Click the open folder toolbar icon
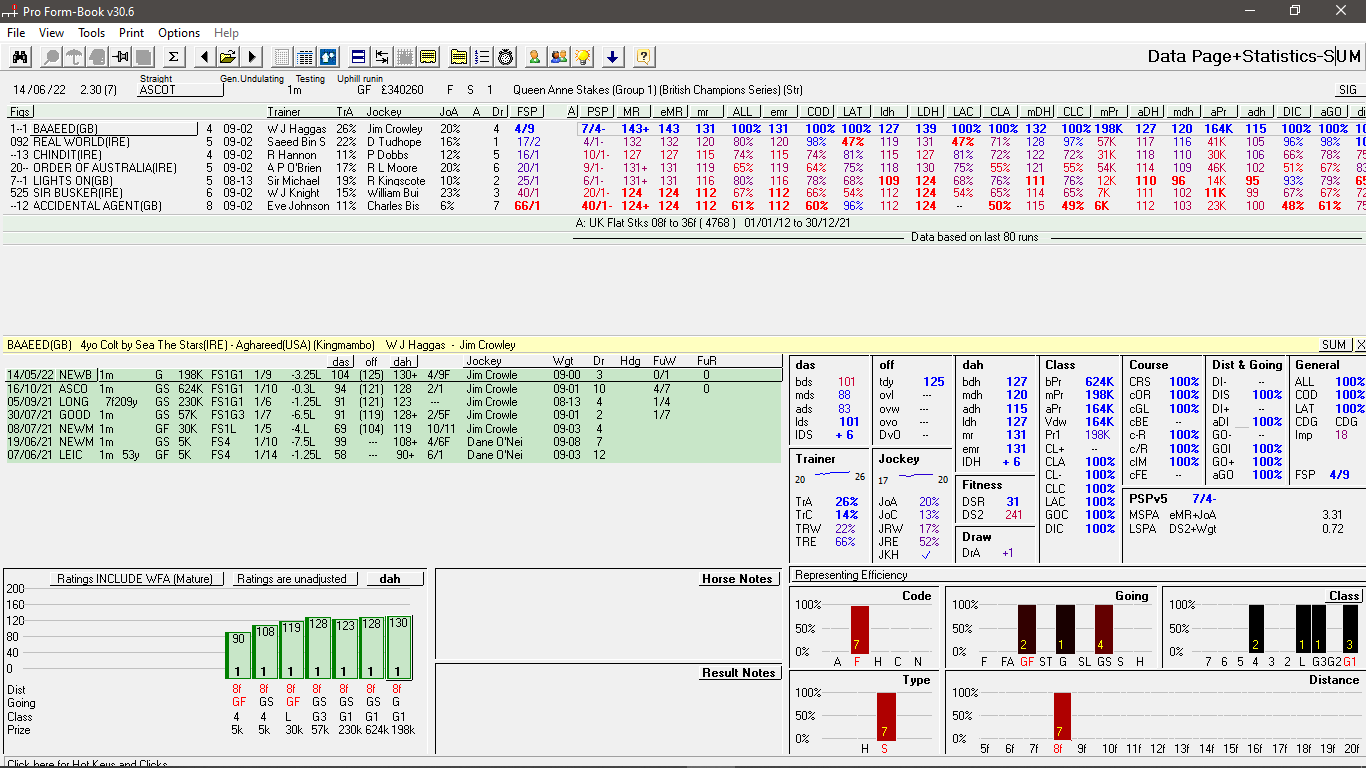 coord(228,57)
